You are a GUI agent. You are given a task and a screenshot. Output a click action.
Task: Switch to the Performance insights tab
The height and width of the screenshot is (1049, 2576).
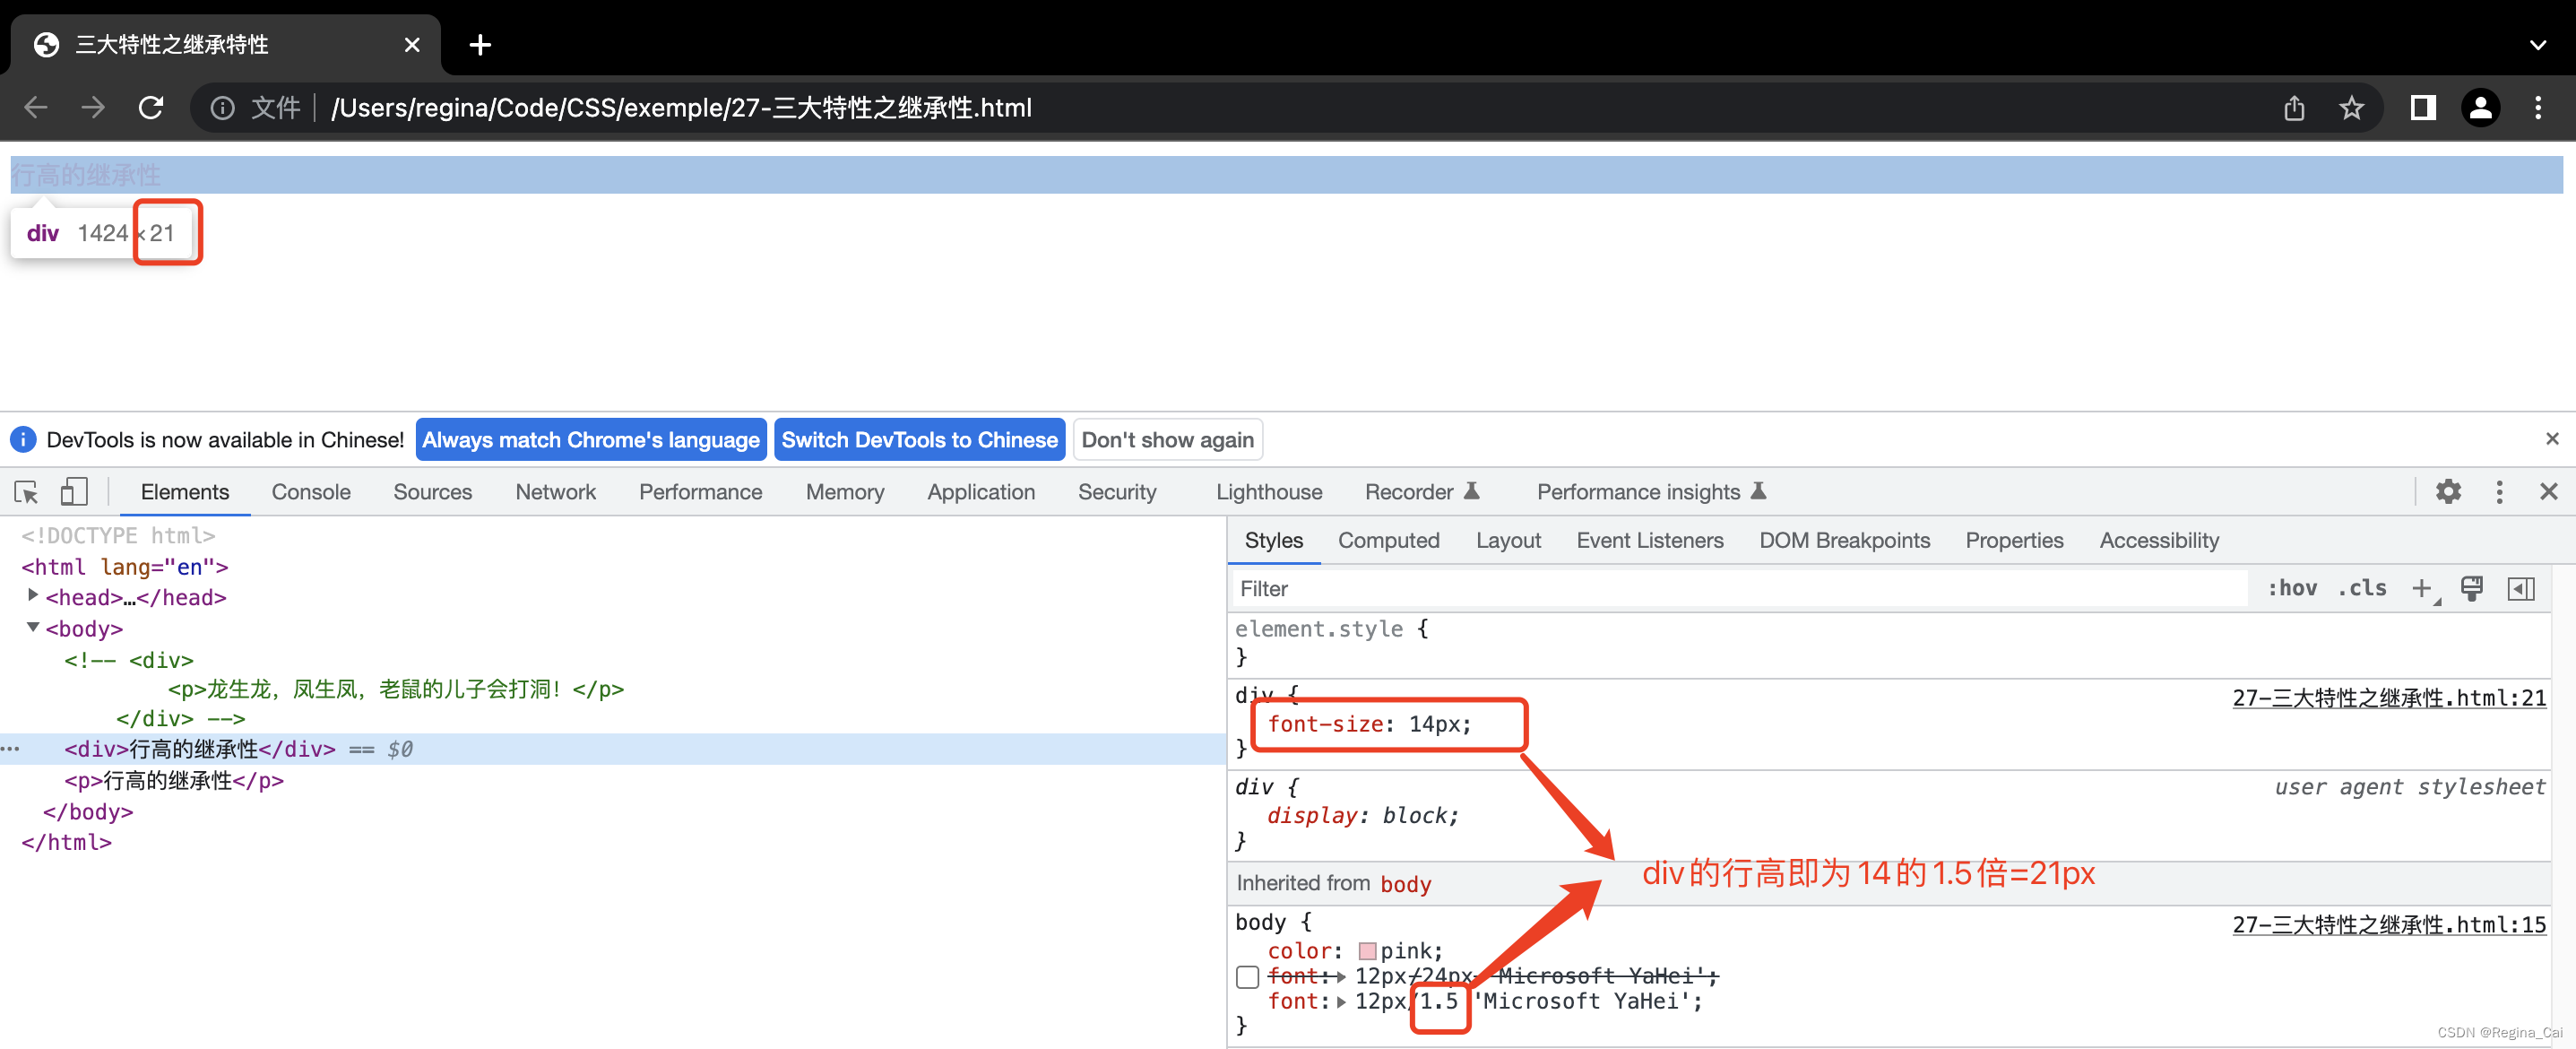tap(1651, 492)
